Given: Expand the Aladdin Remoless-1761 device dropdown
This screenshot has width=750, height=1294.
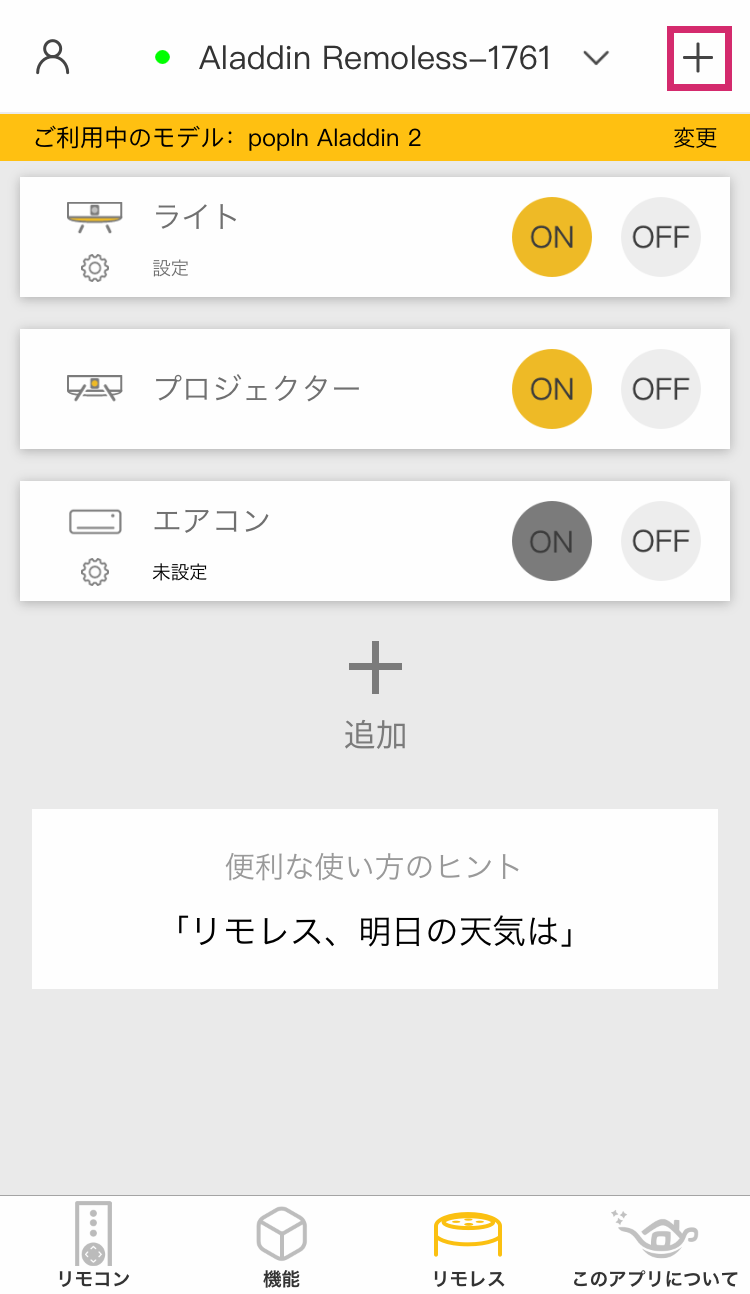Looking at the screenshot, I should [x=596, y=58].
